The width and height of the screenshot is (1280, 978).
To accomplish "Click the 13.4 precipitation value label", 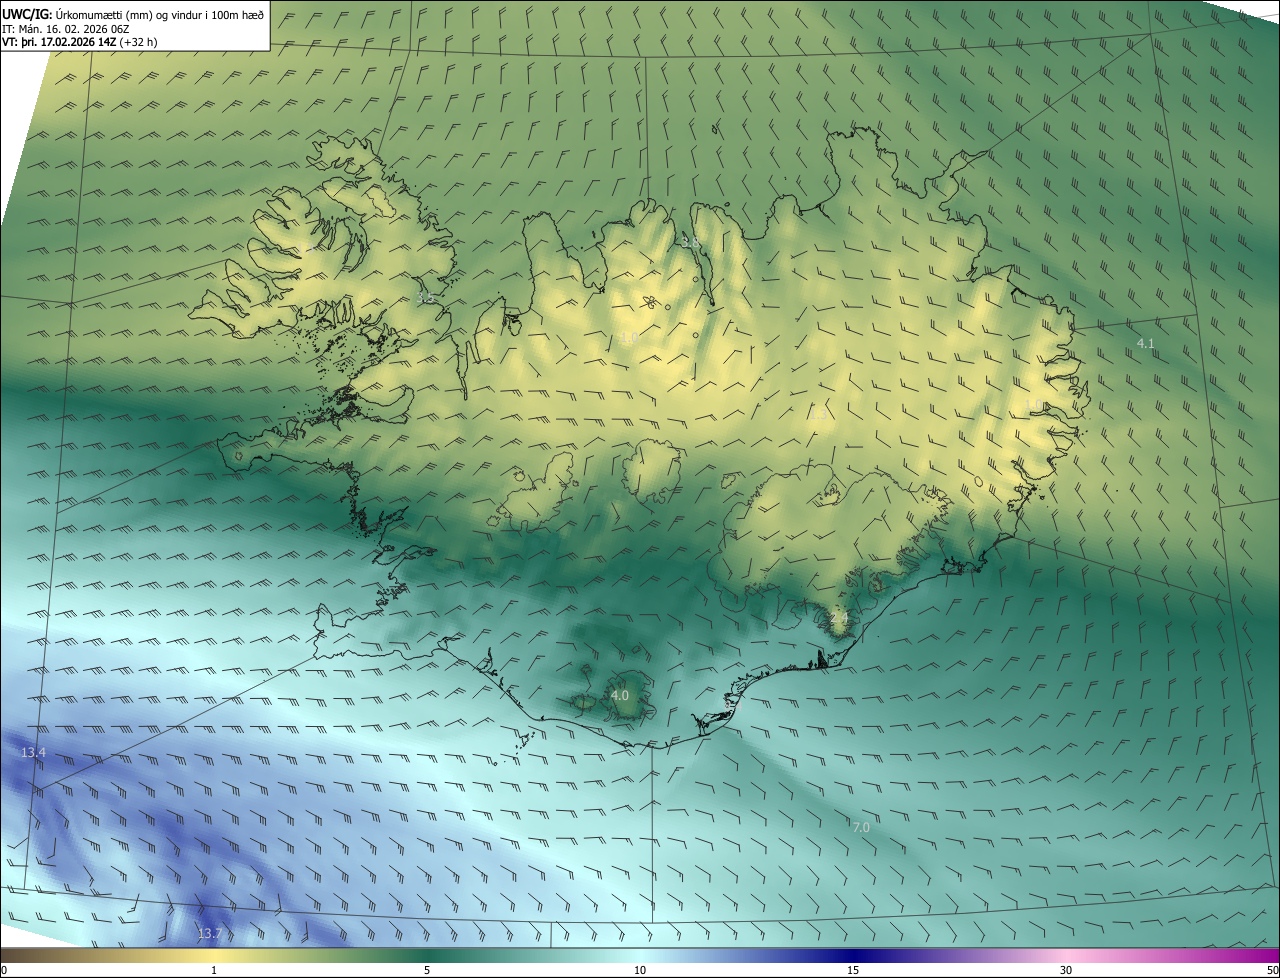I will (33, 752).
